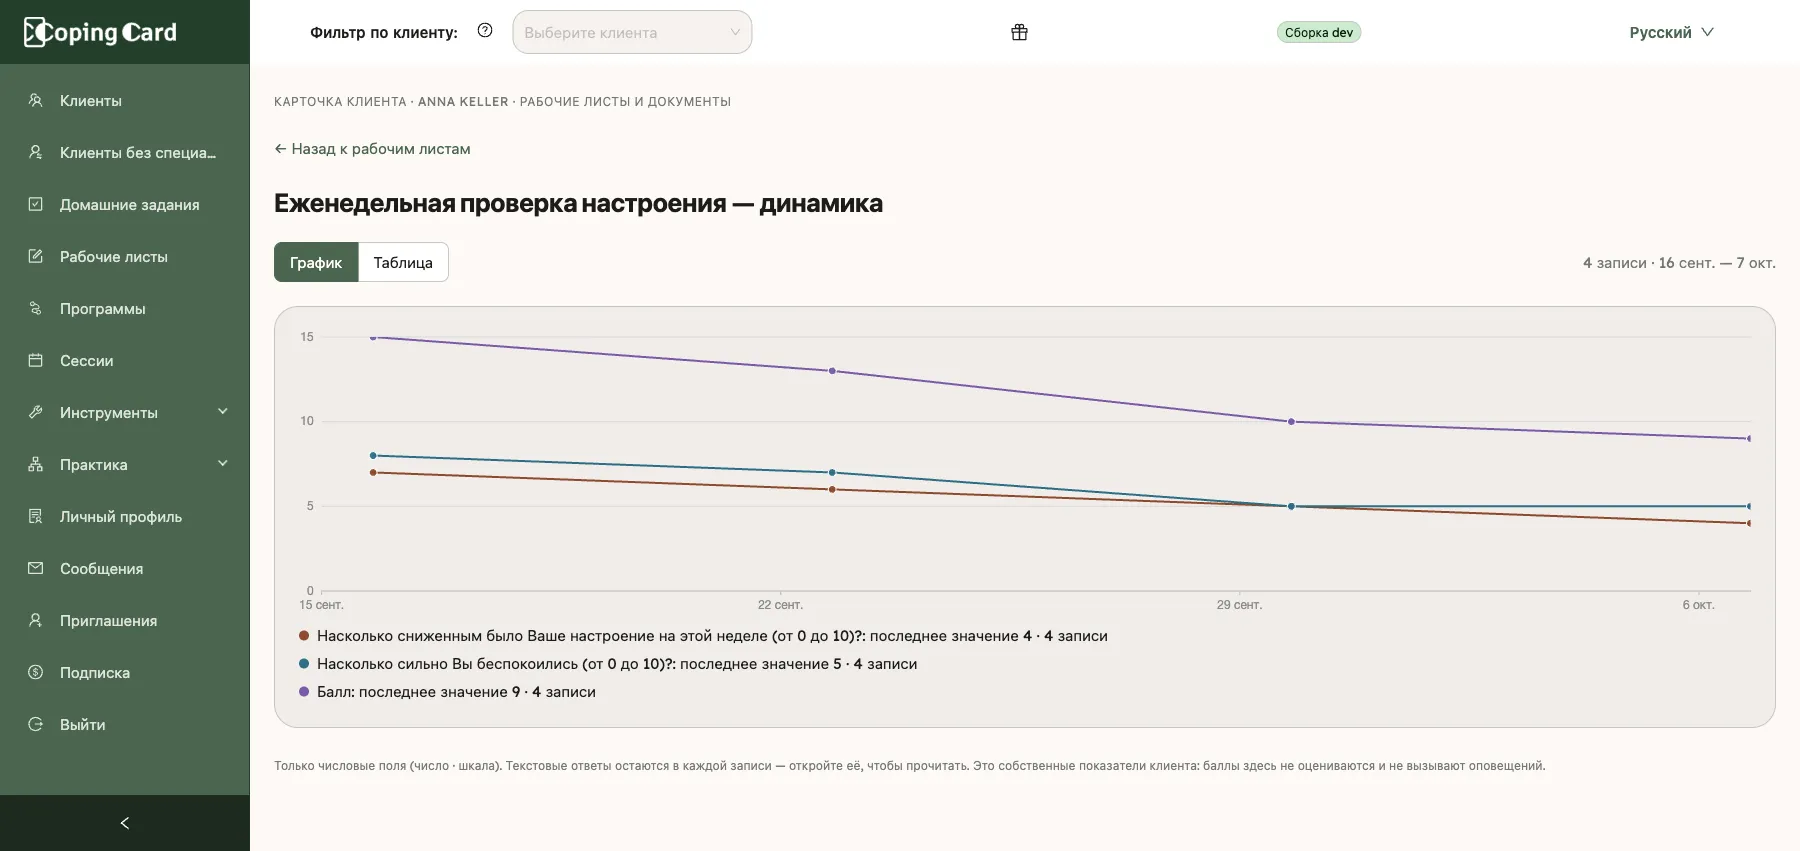Switch to the График tab

click(316, 262)
